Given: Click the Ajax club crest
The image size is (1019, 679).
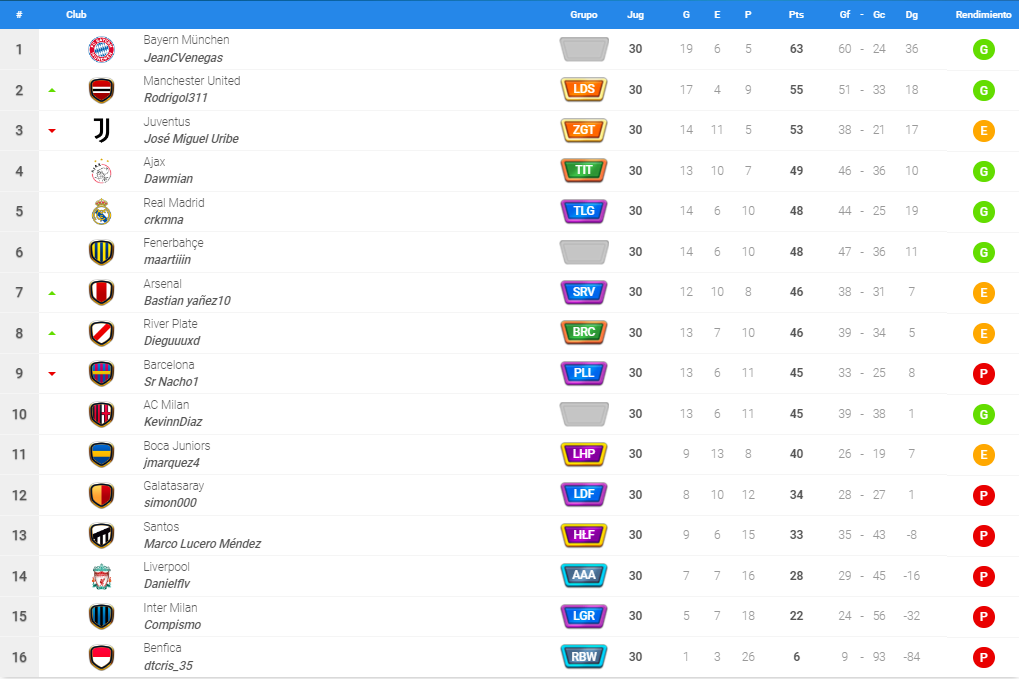Looking at the screenshot, I should click(x=101, y=172).
